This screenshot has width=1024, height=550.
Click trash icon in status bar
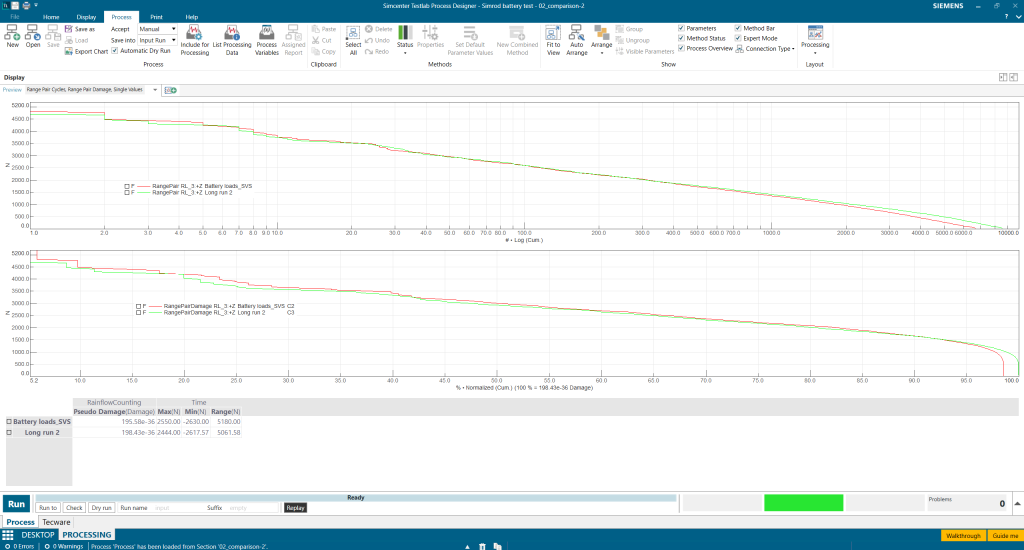(482, 546)
